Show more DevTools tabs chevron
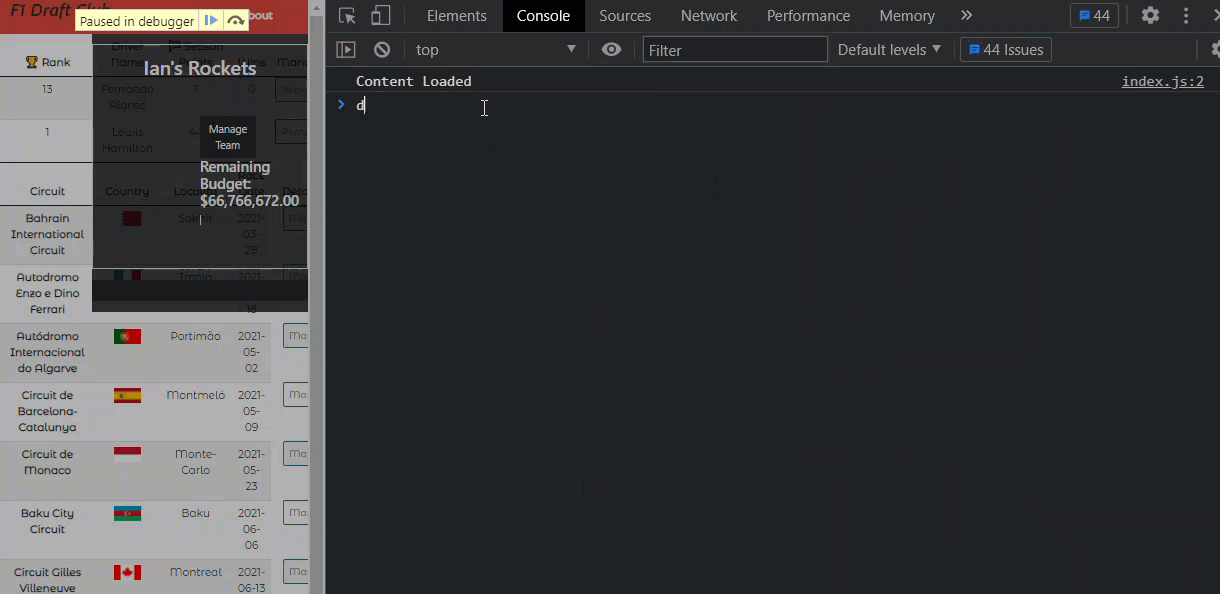The width and height of the screenshot is (1220, 594). click(966, 15)
